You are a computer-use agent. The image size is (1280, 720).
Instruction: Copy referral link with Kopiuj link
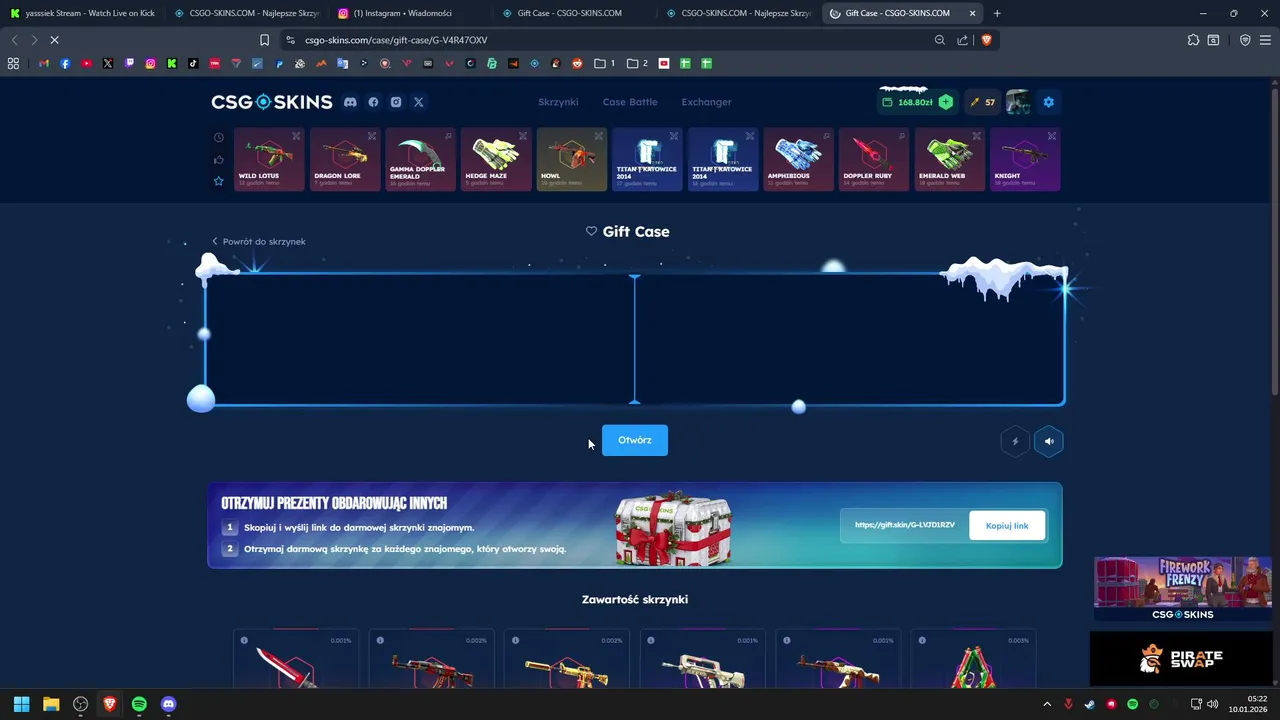[1007, 525]
